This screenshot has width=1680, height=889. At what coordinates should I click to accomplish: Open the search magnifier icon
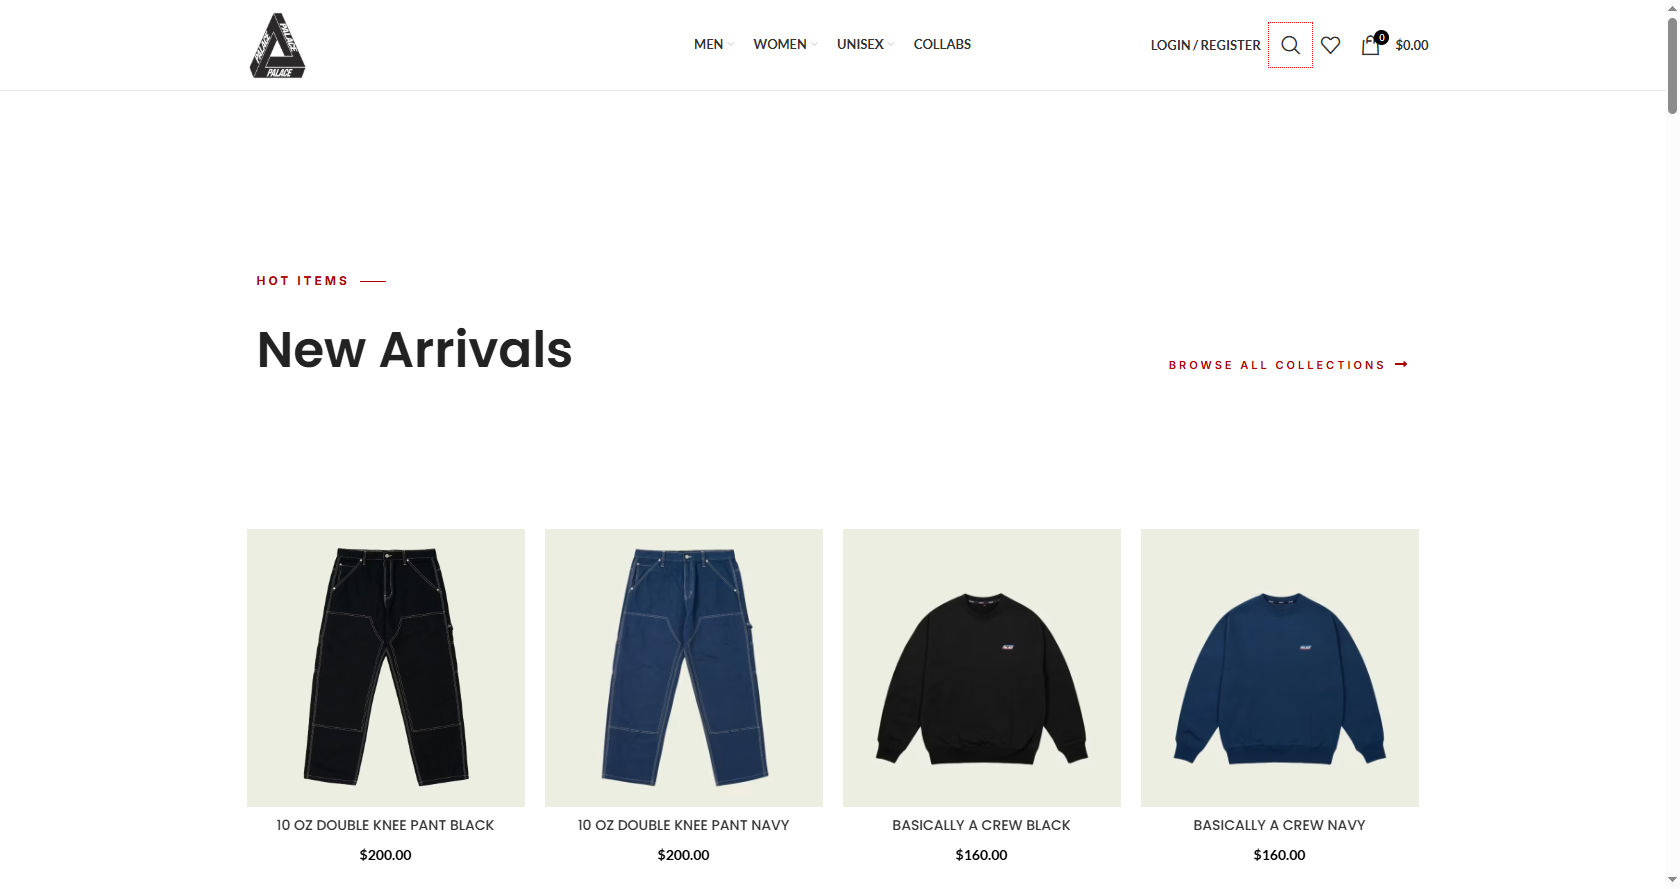click(1290, 45)
